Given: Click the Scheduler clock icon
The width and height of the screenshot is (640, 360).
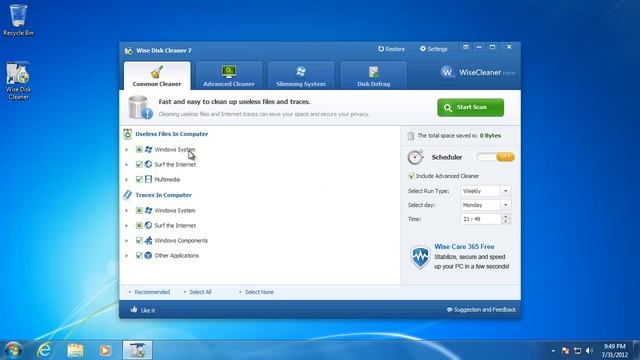Looking at the screenshot, I should coord(416,157).
